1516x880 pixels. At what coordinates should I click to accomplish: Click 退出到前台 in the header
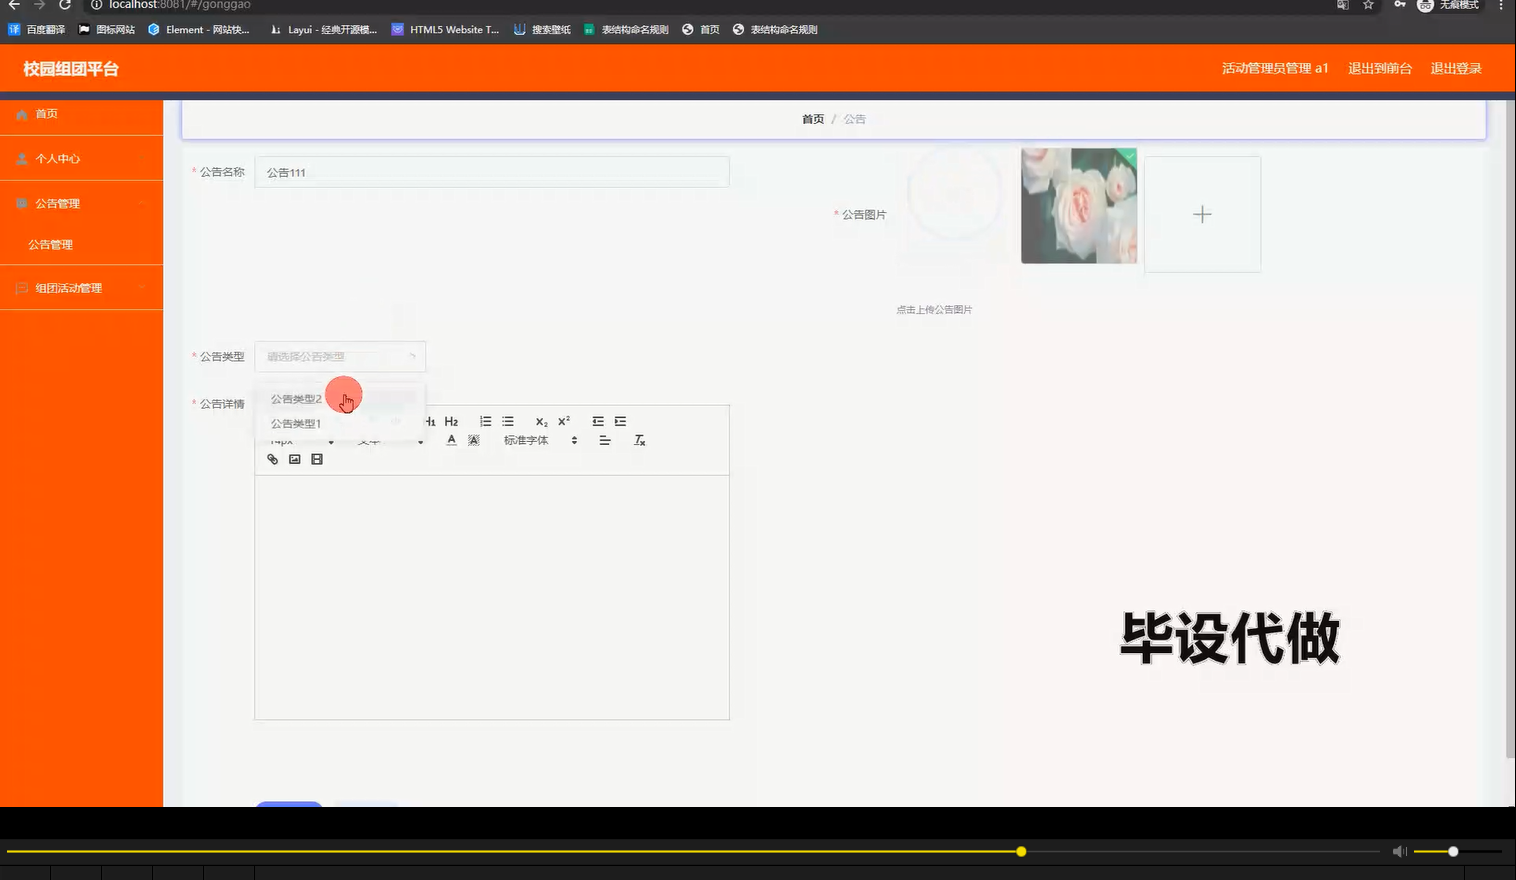click(1380, 68)
